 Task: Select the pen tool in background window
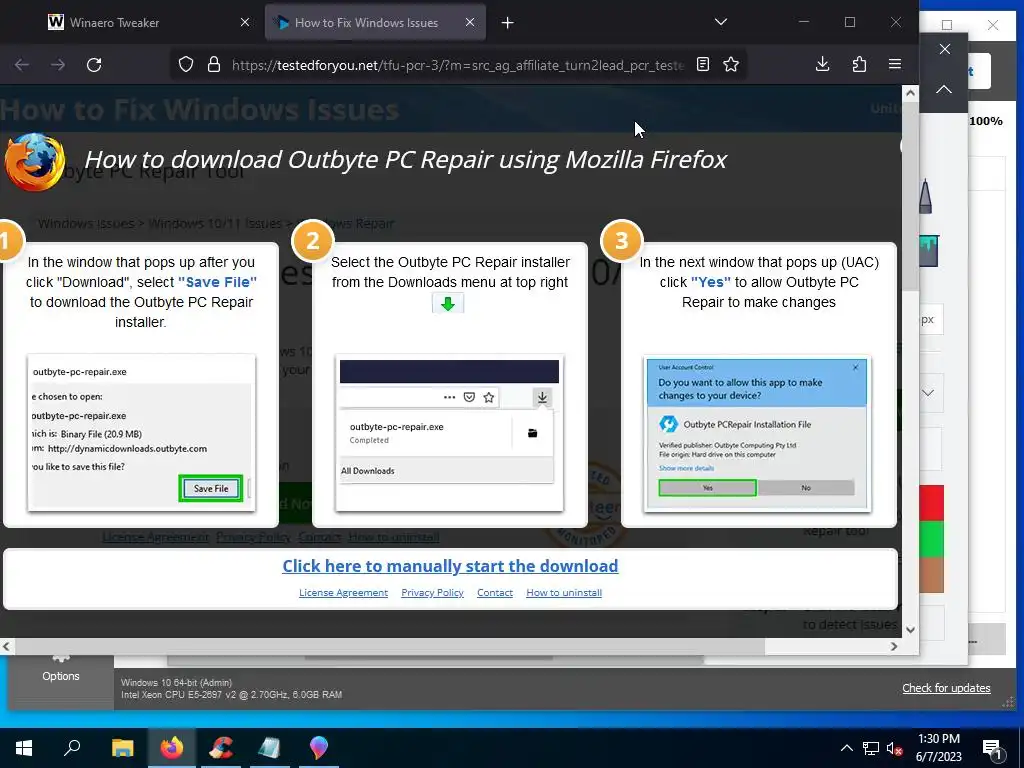pos(925,197)
